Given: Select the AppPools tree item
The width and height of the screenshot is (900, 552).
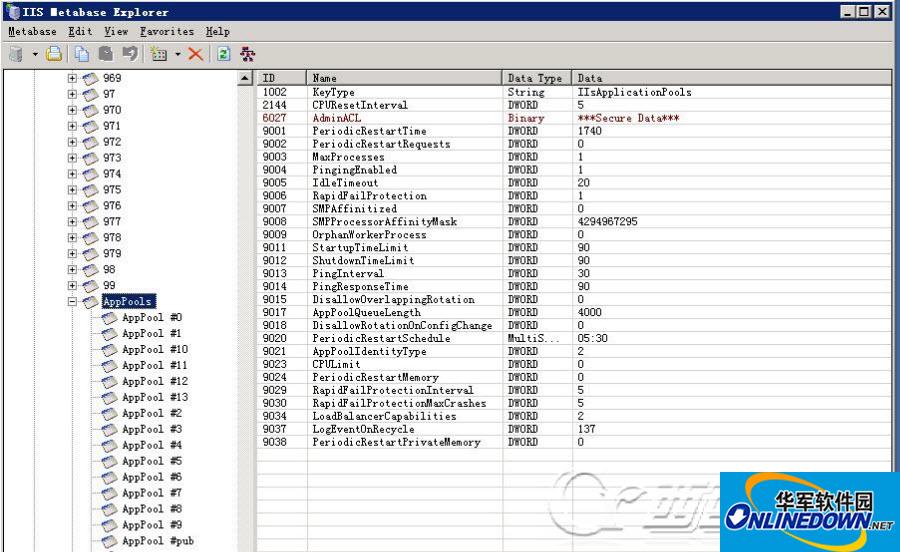Looking at the screenshot, I should coord(127,301).
